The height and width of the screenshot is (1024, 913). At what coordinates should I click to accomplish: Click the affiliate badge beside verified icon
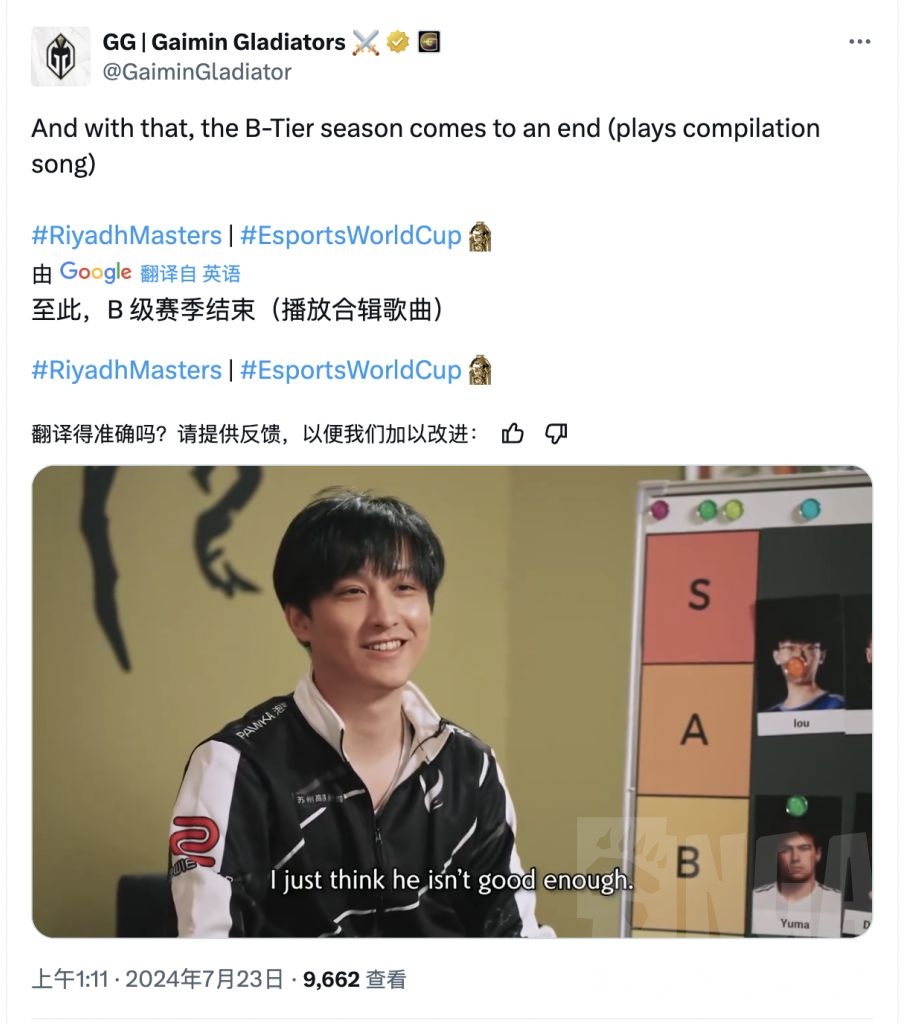pos(429,42)
